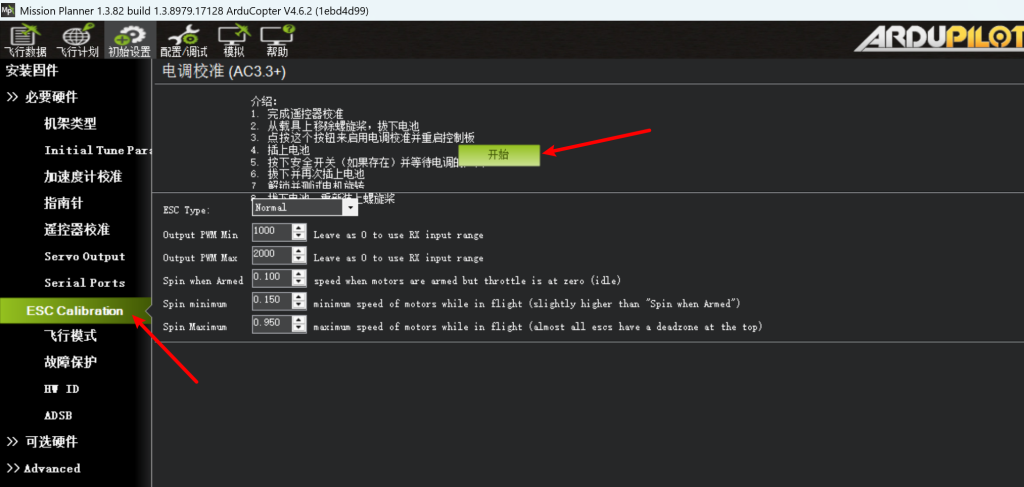Click the Output PWM Min value field
The height and width of the screenshot is (487, 1024).
pyautogui.click(x=272, y=231)
